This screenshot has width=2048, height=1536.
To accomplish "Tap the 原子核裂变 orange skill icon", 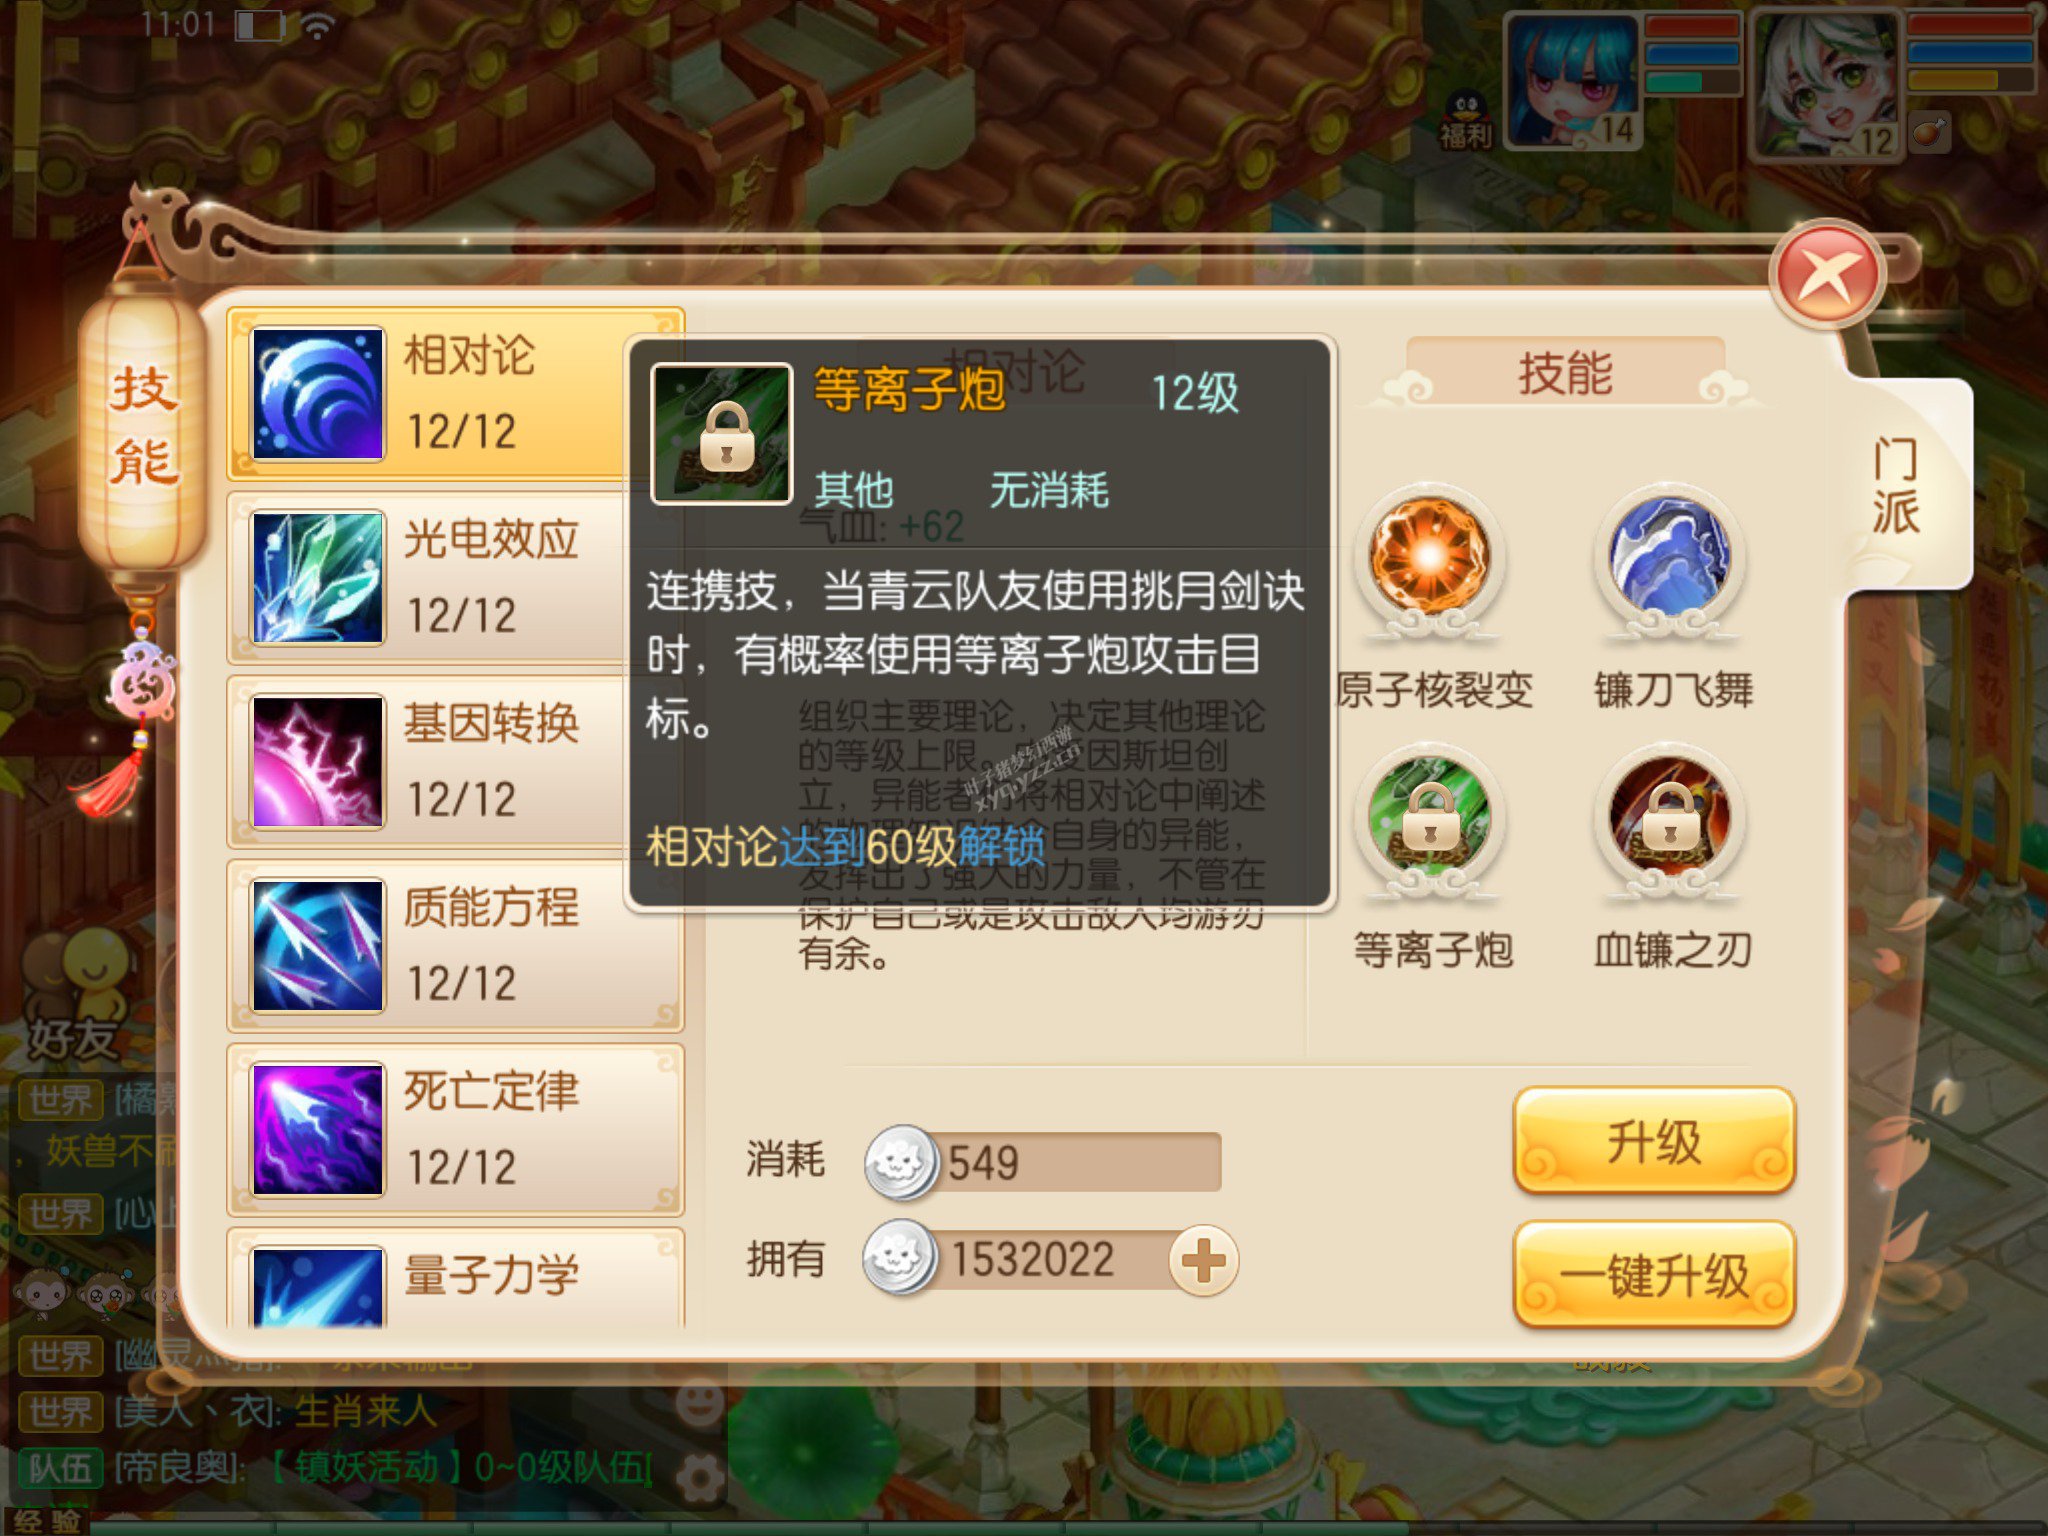I will pyautogui.click(x=1430, y=558).
